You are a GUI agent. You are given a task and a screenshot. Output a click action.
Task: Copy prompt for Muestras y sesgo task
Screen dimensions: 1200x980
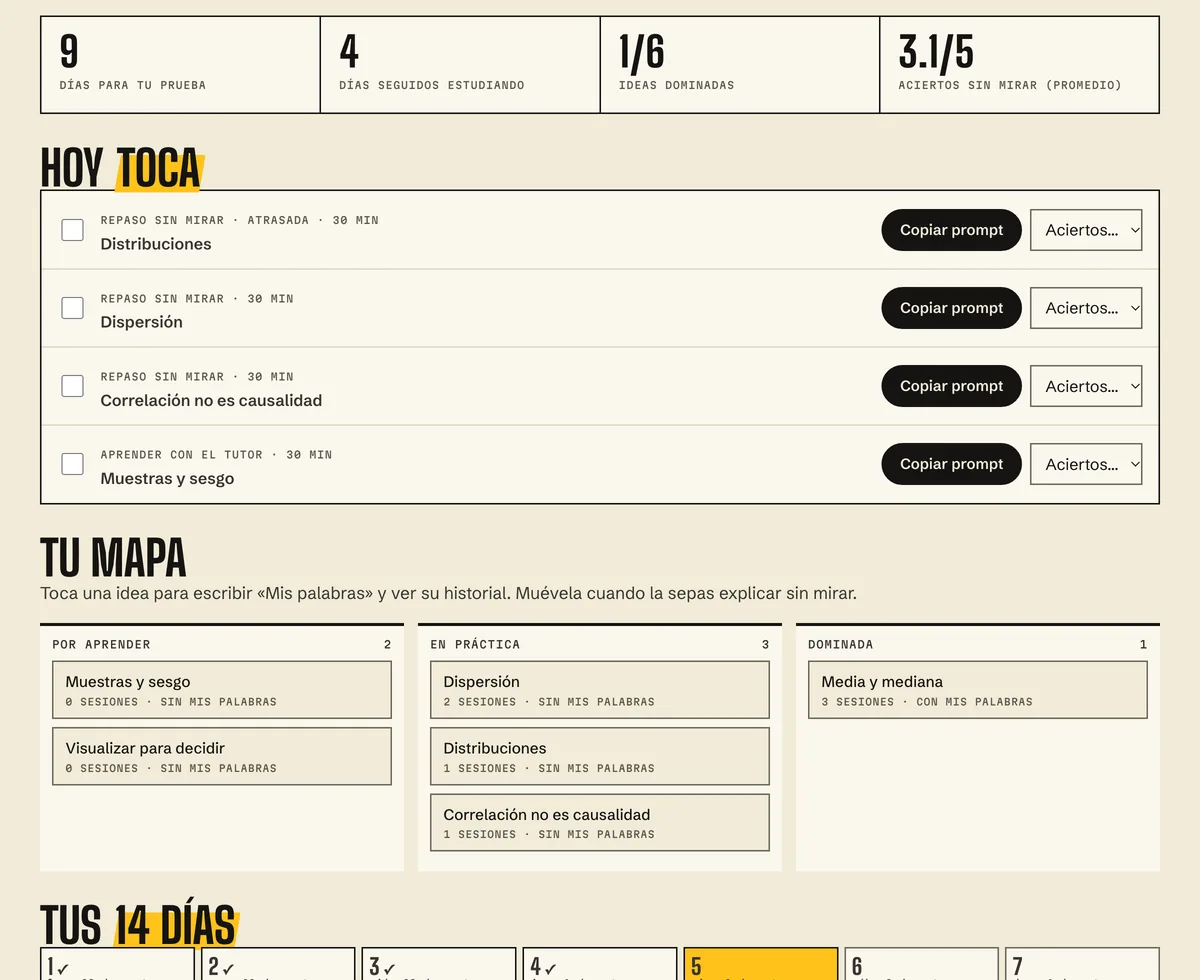pyautogui.click(x=951, y=464)
